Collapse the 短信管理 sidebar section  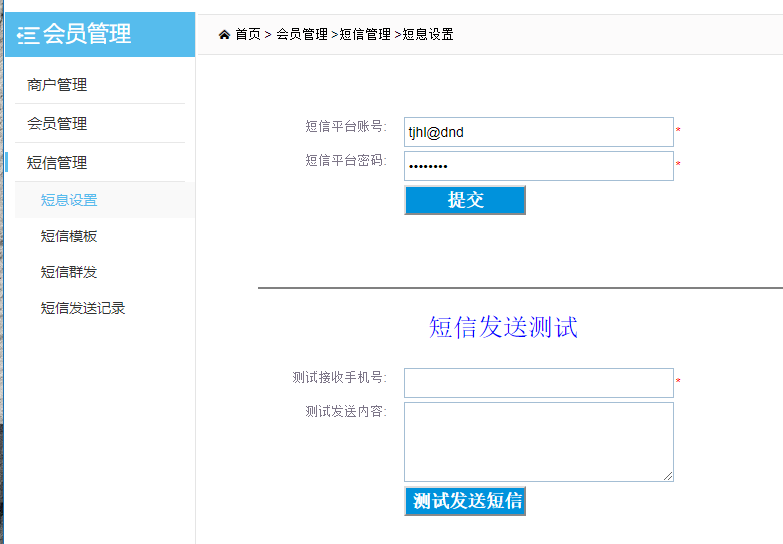tap(57, 163)
